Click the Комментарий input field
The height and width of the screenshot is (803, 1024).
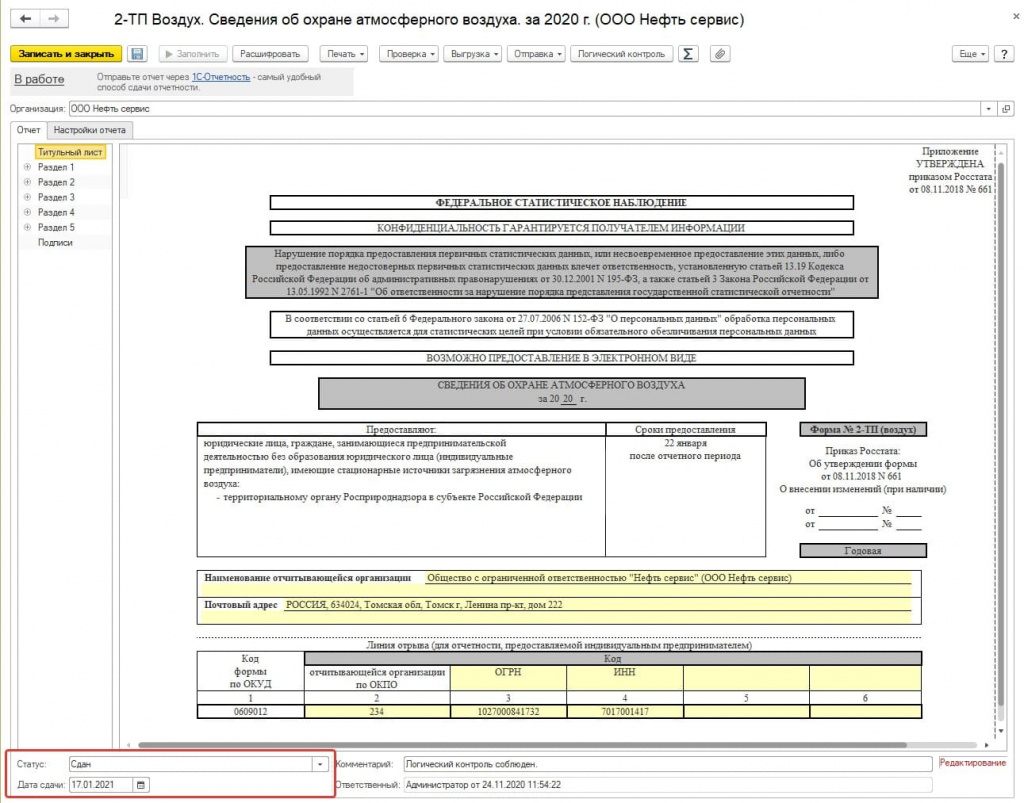pyautogui.click(x=667, y=764)
